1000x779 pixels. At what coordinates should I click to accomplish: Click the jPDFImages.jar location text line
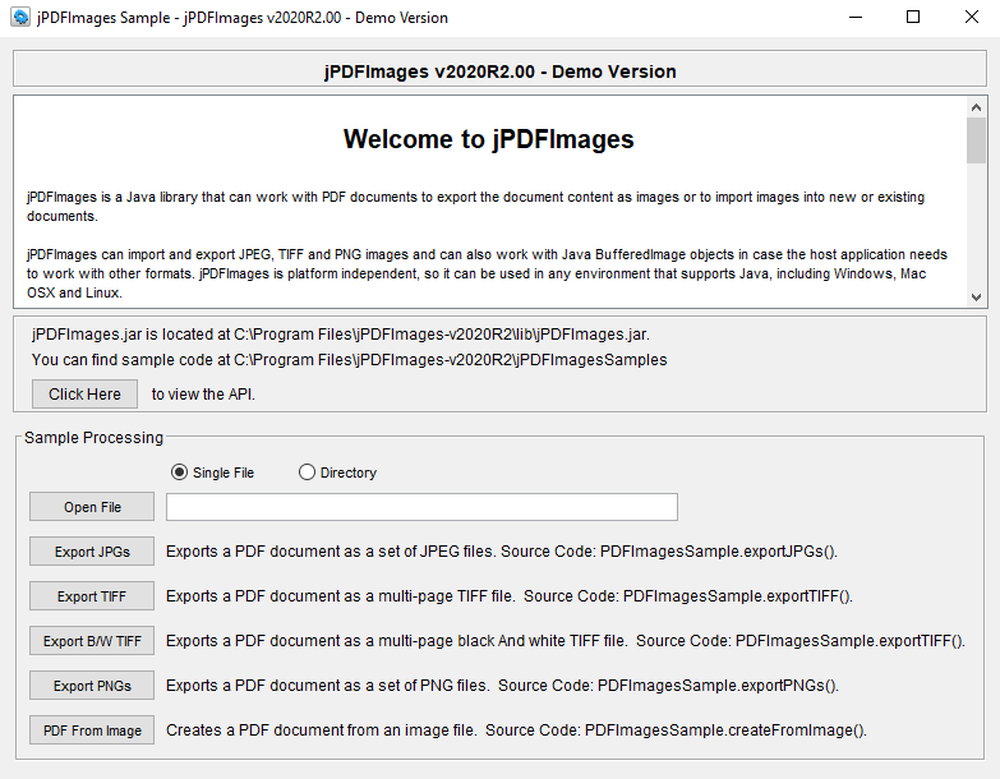point(341,334)
